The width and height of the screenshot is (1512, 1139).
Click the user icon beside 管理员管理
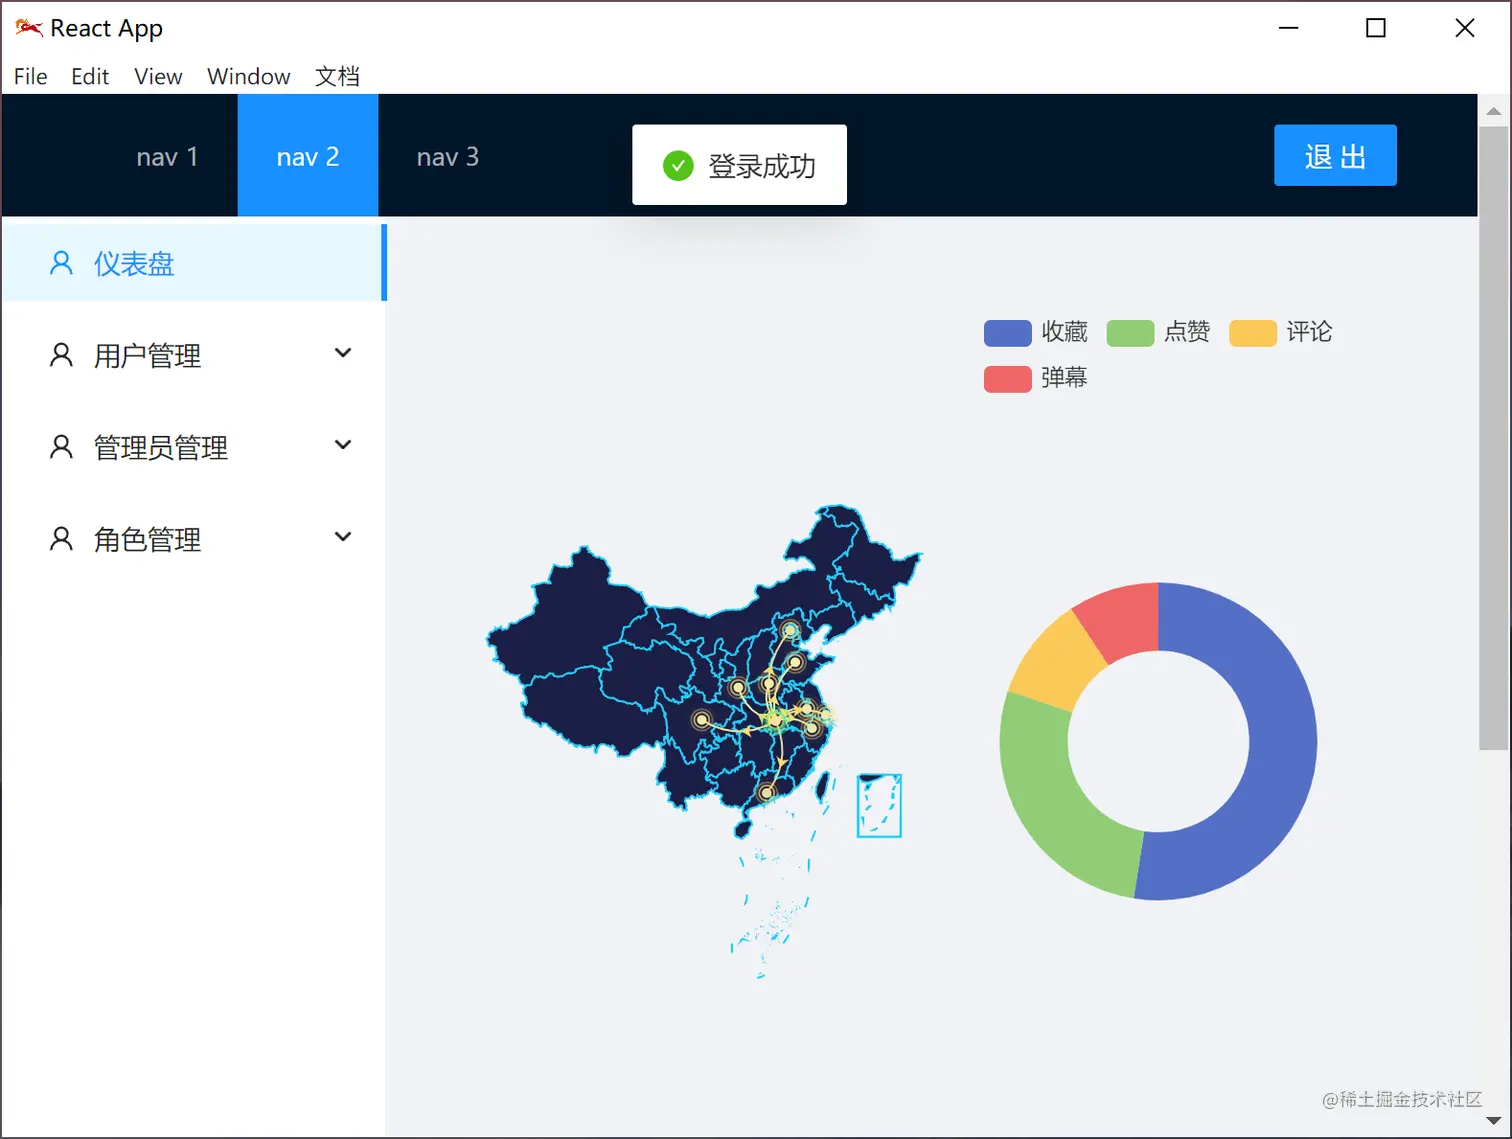[x=61, y=447]
